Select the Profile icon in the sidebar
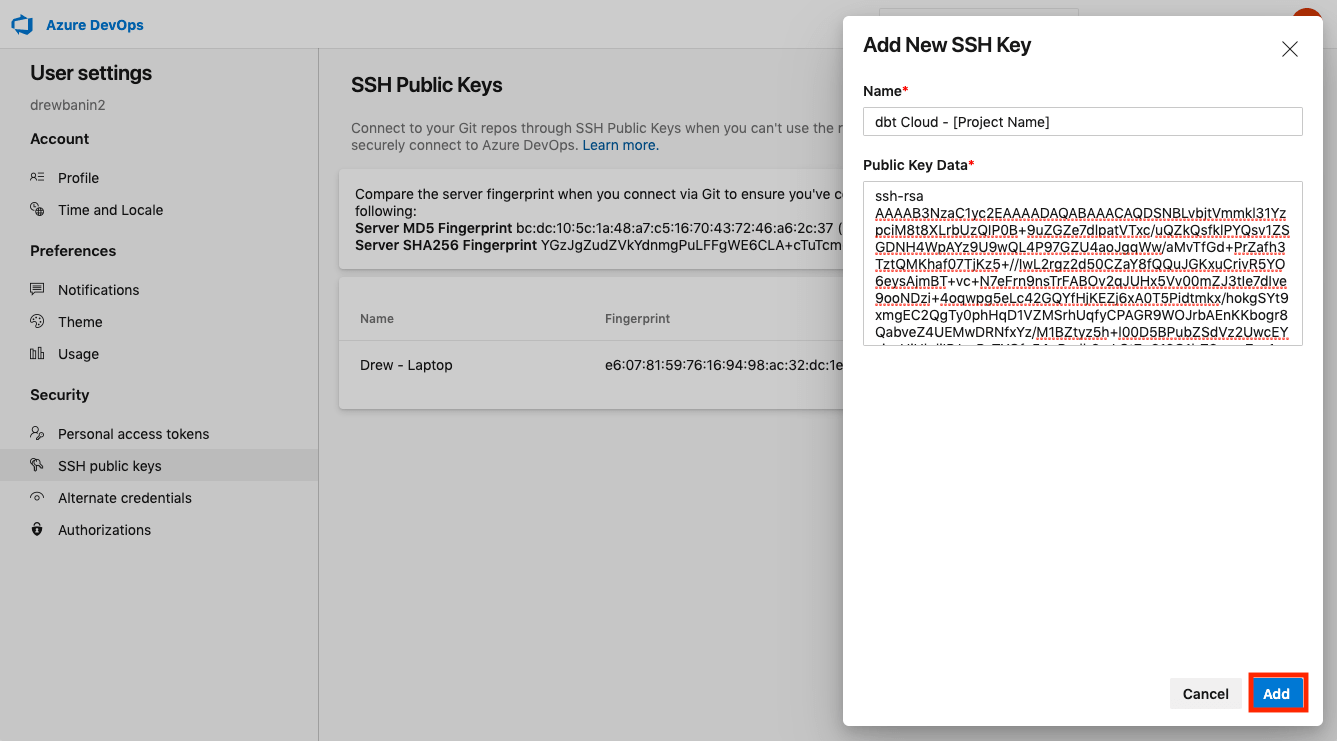Screen dimensions: 1337x741 point(37,177)
